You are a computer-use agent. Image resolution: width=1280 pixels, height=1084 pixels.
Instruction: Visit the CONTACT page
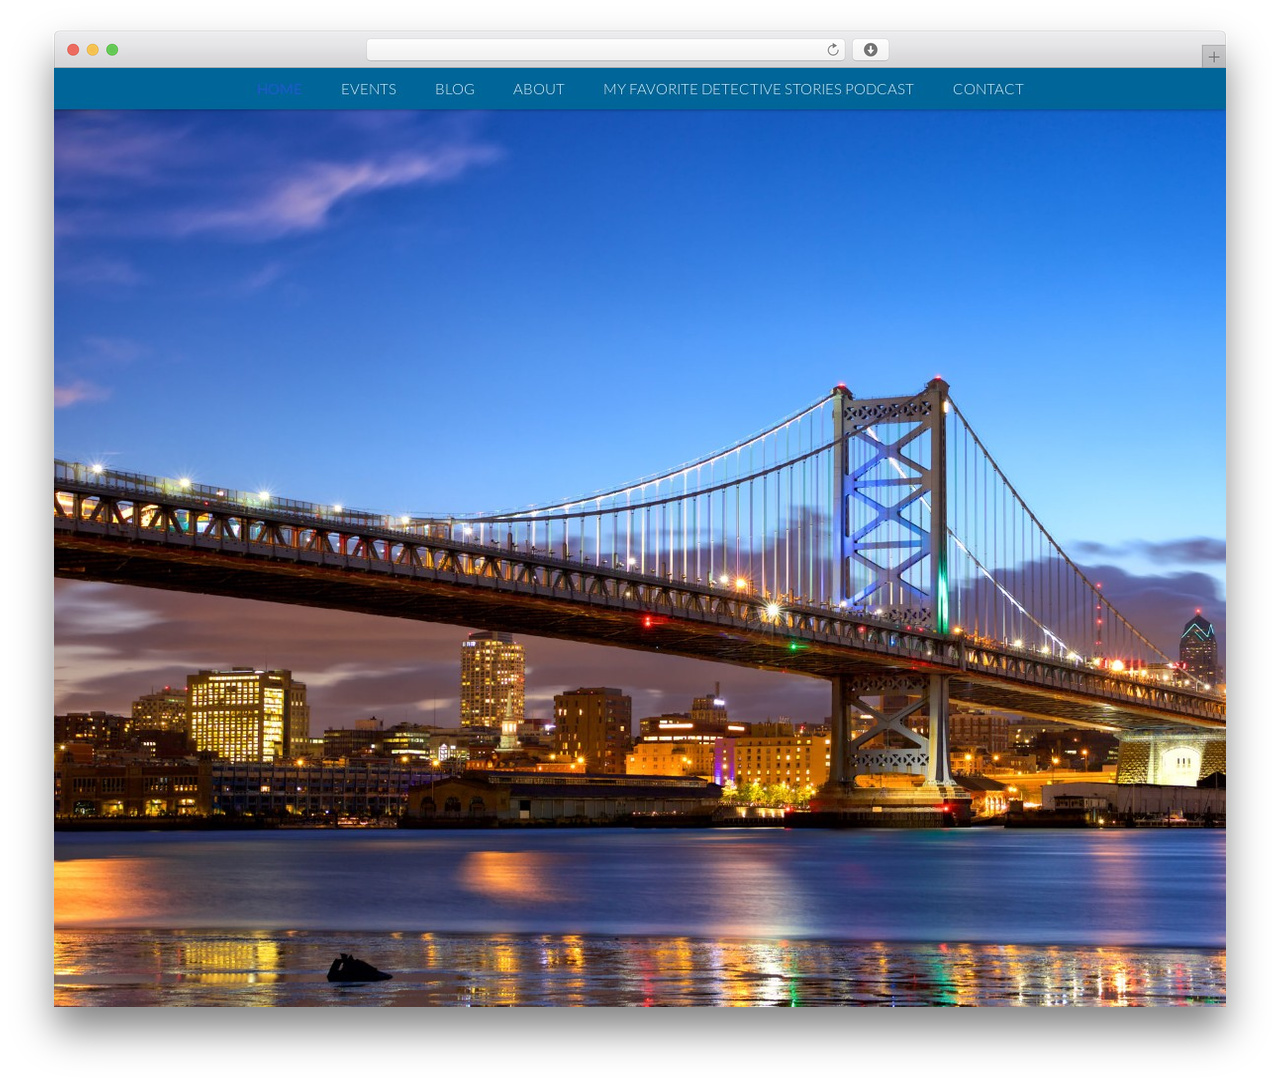click(x=988, y=89)
